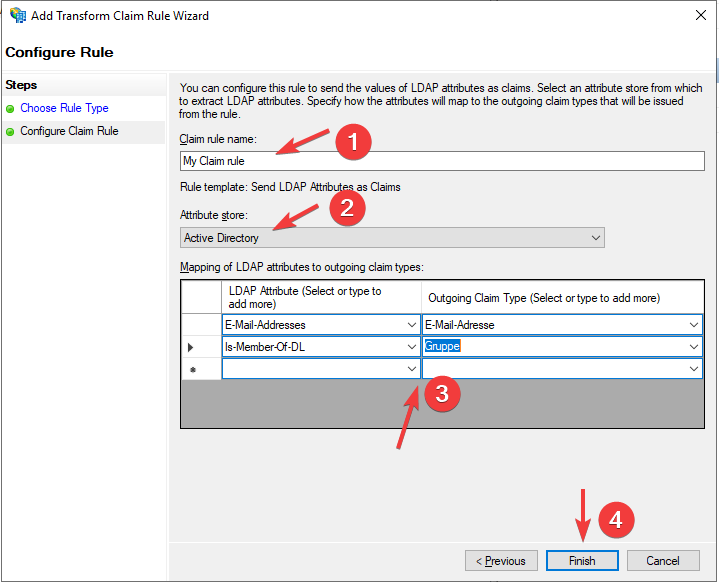Open the E-Mail-Adresse outgoing claim dropdown

(694, 324)
